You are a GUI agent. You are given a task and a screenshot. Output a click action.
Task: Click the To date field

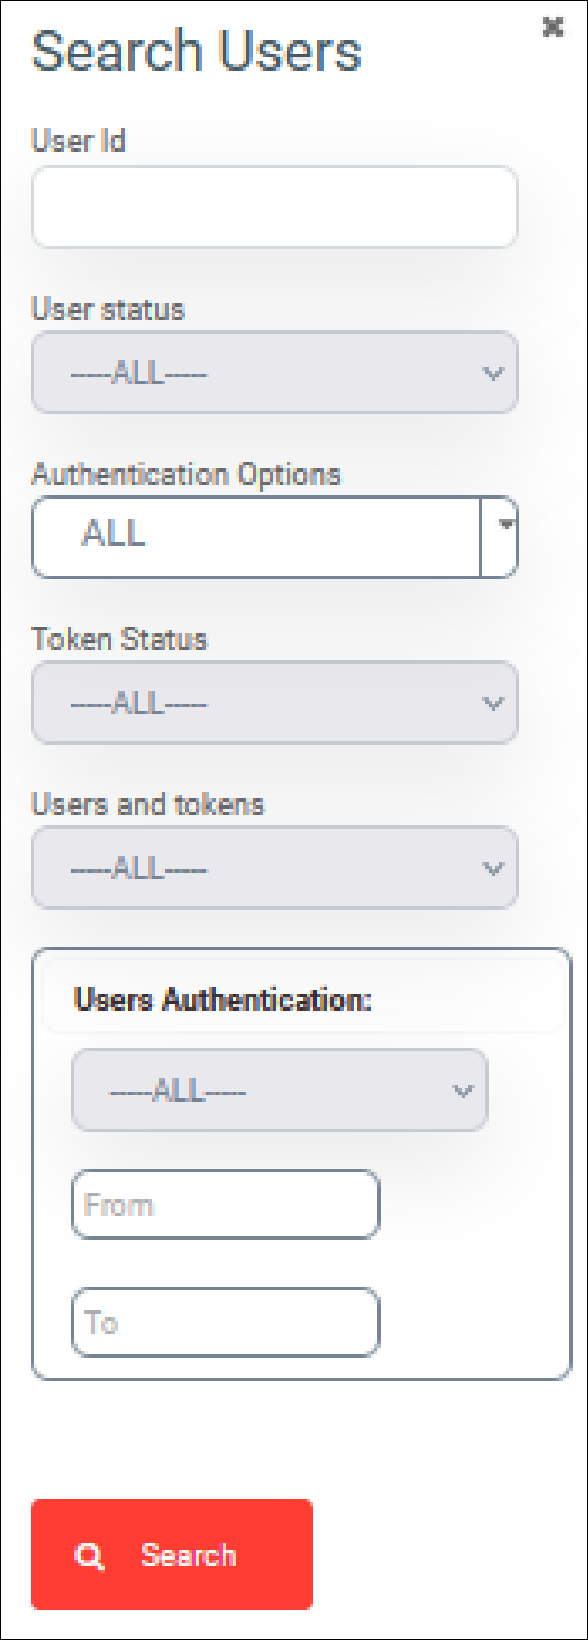pos(226,1323)
